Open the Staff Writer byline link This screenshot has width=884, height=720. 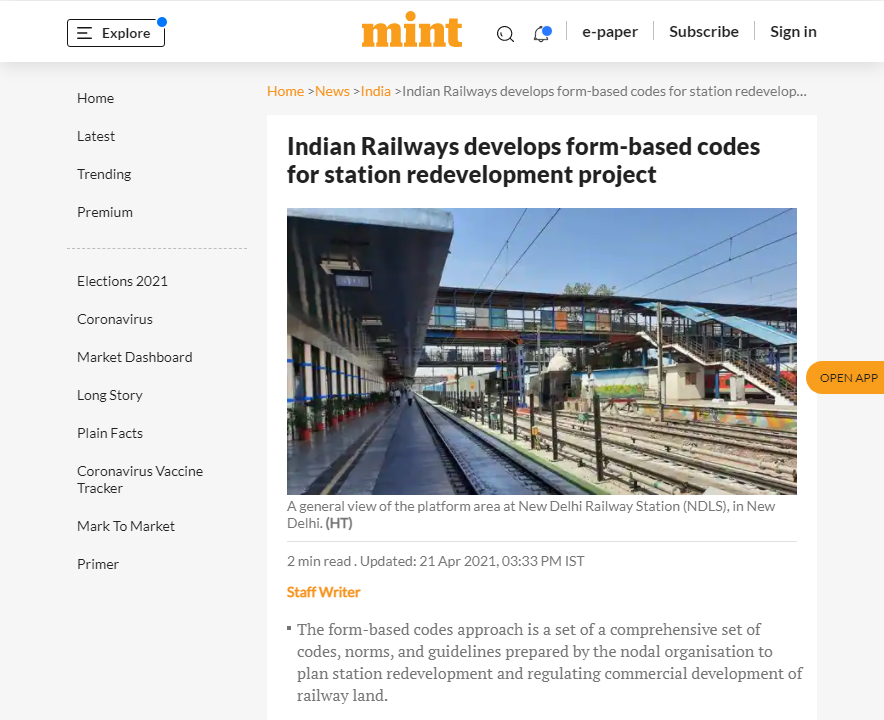[323, 592]
